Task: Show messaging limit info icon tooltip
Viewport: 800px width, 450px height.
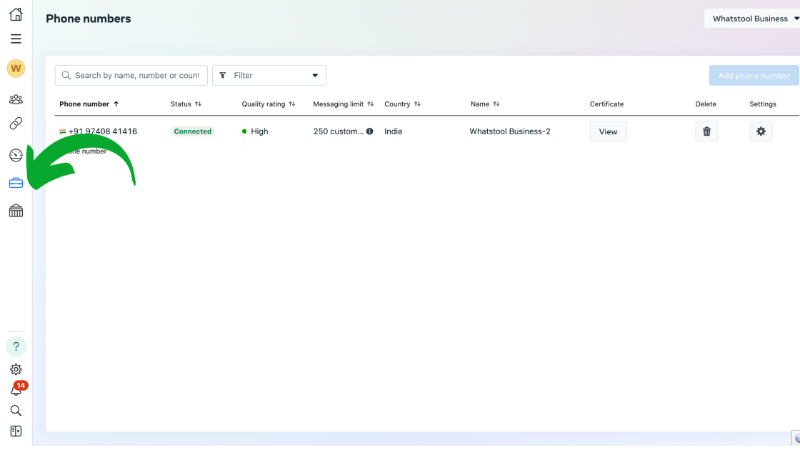Action: (x=369, y=131)
